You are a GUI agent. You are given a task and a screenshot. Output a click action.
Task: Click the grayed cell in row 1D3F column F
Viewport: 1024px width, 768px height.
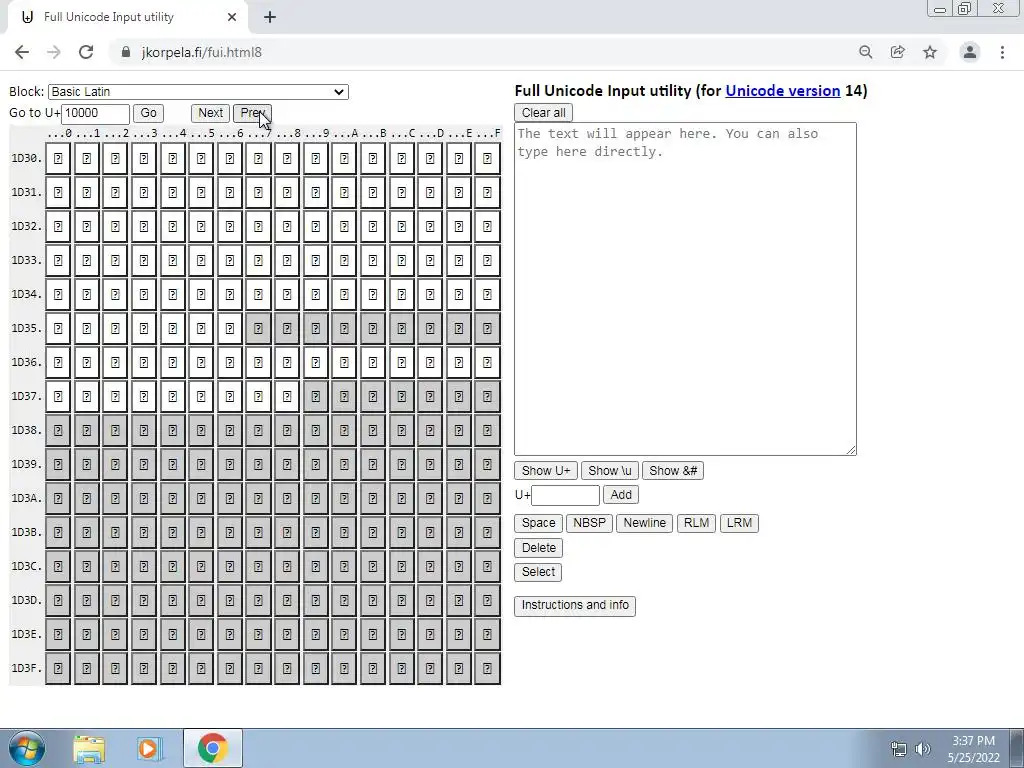(487, 668)
